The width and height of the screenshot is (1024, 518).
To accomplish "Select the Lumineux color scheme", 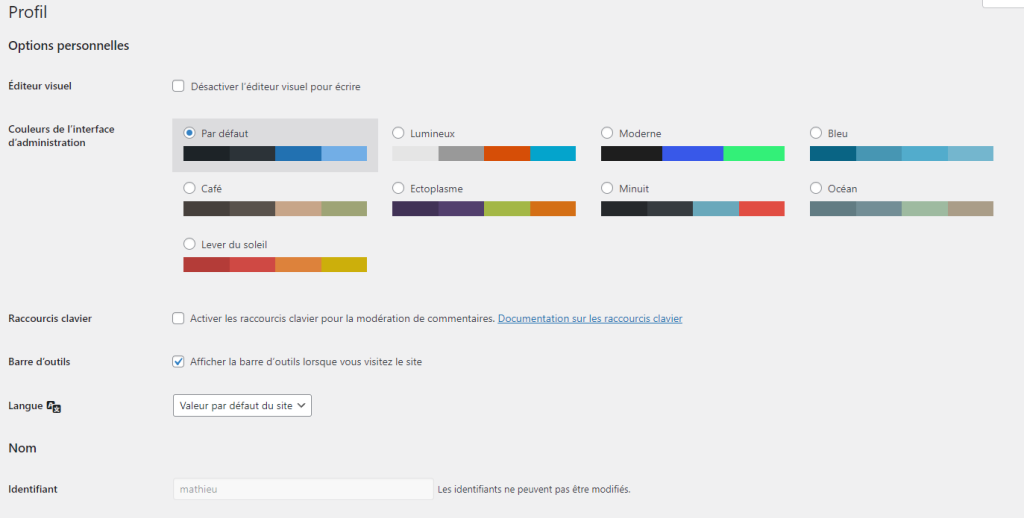I will tap(399, 133).
